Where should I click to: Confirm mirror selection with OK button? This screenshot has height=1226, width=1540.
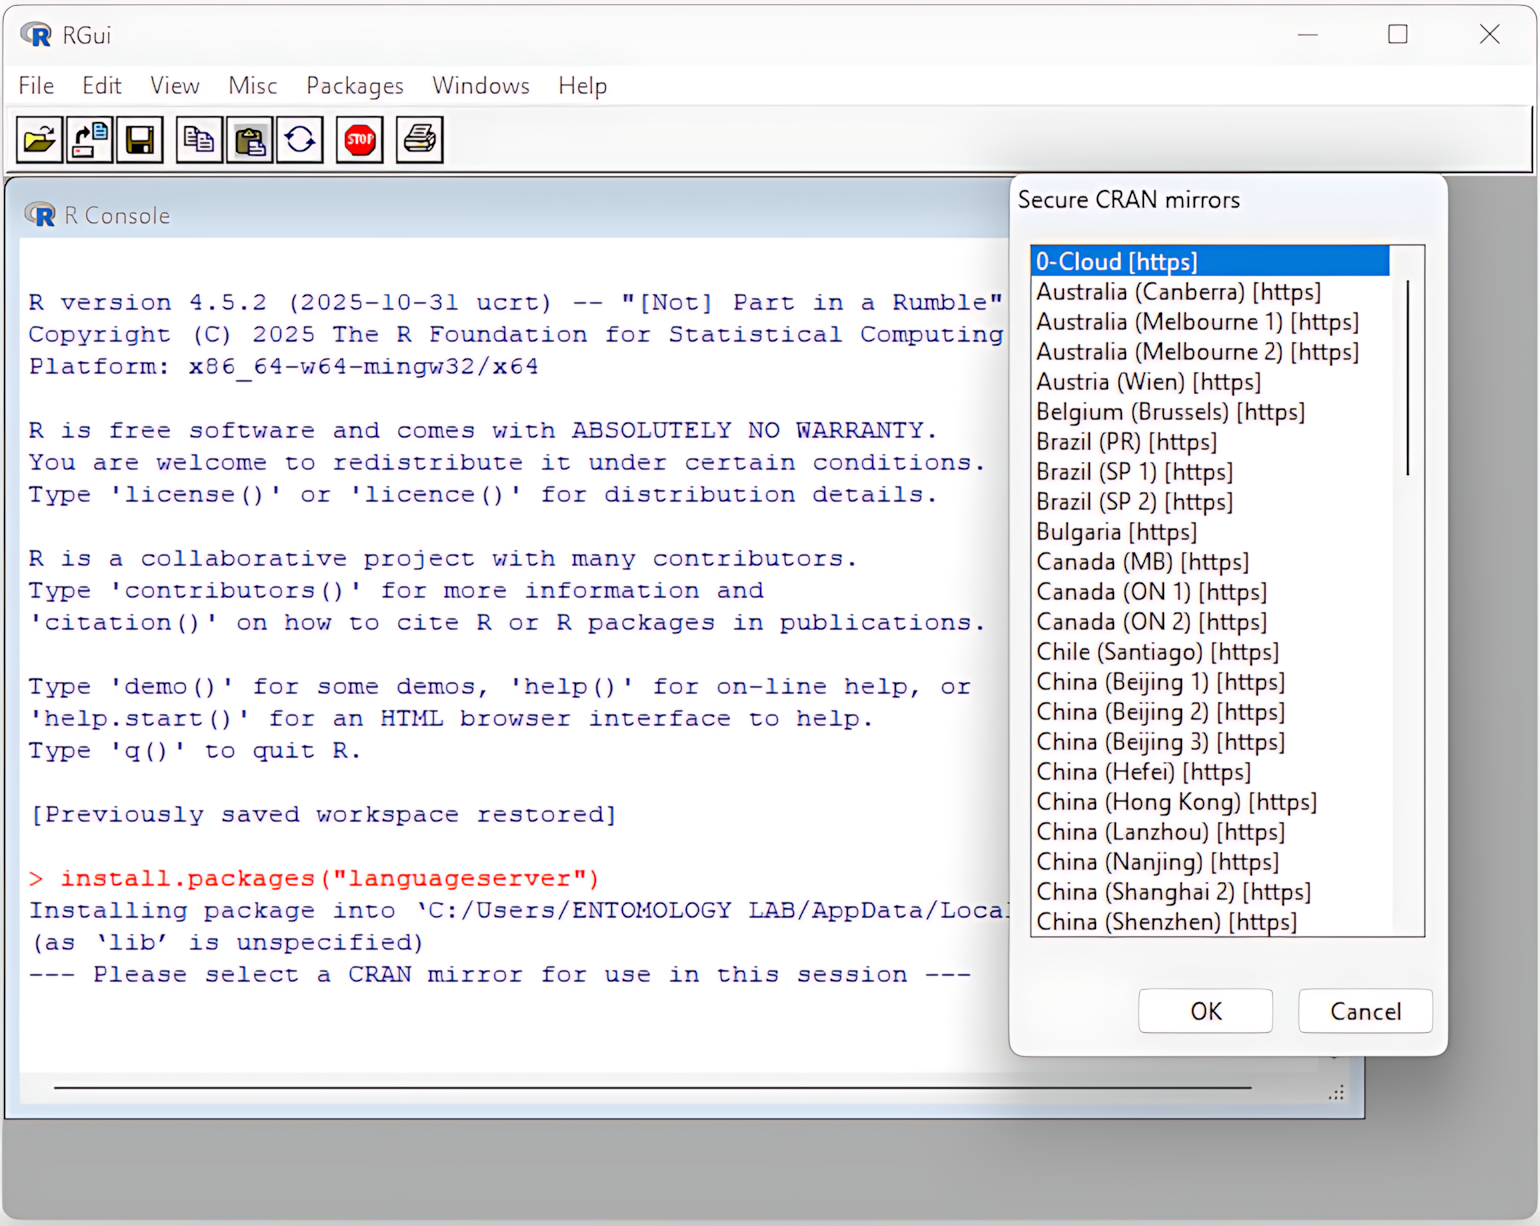point(1205,1011)
